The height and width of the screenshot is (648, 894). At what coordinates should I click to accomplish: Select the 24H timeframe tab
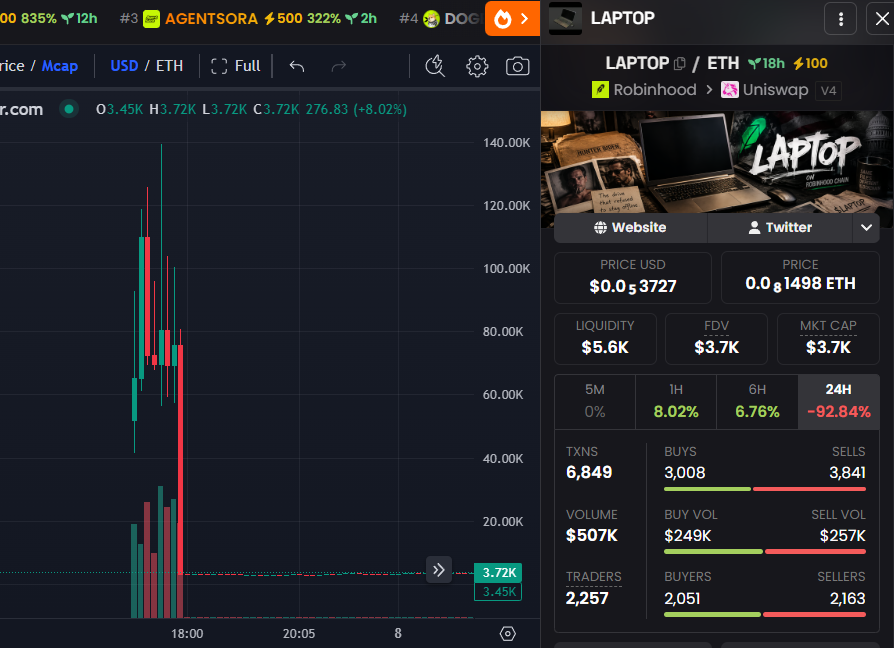point(839,401)
